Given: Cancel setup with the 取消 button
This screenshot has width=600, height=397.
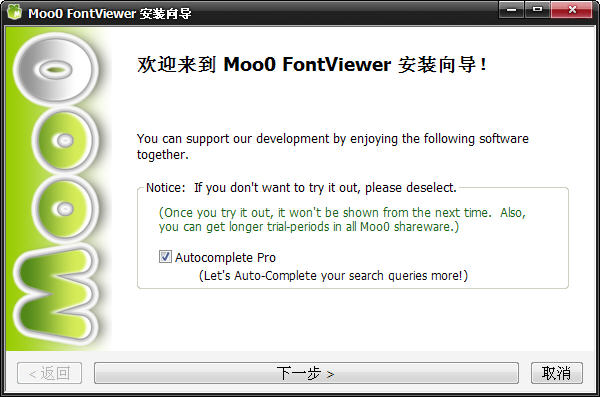Looking at the screenshot, I should pos(557,373).
